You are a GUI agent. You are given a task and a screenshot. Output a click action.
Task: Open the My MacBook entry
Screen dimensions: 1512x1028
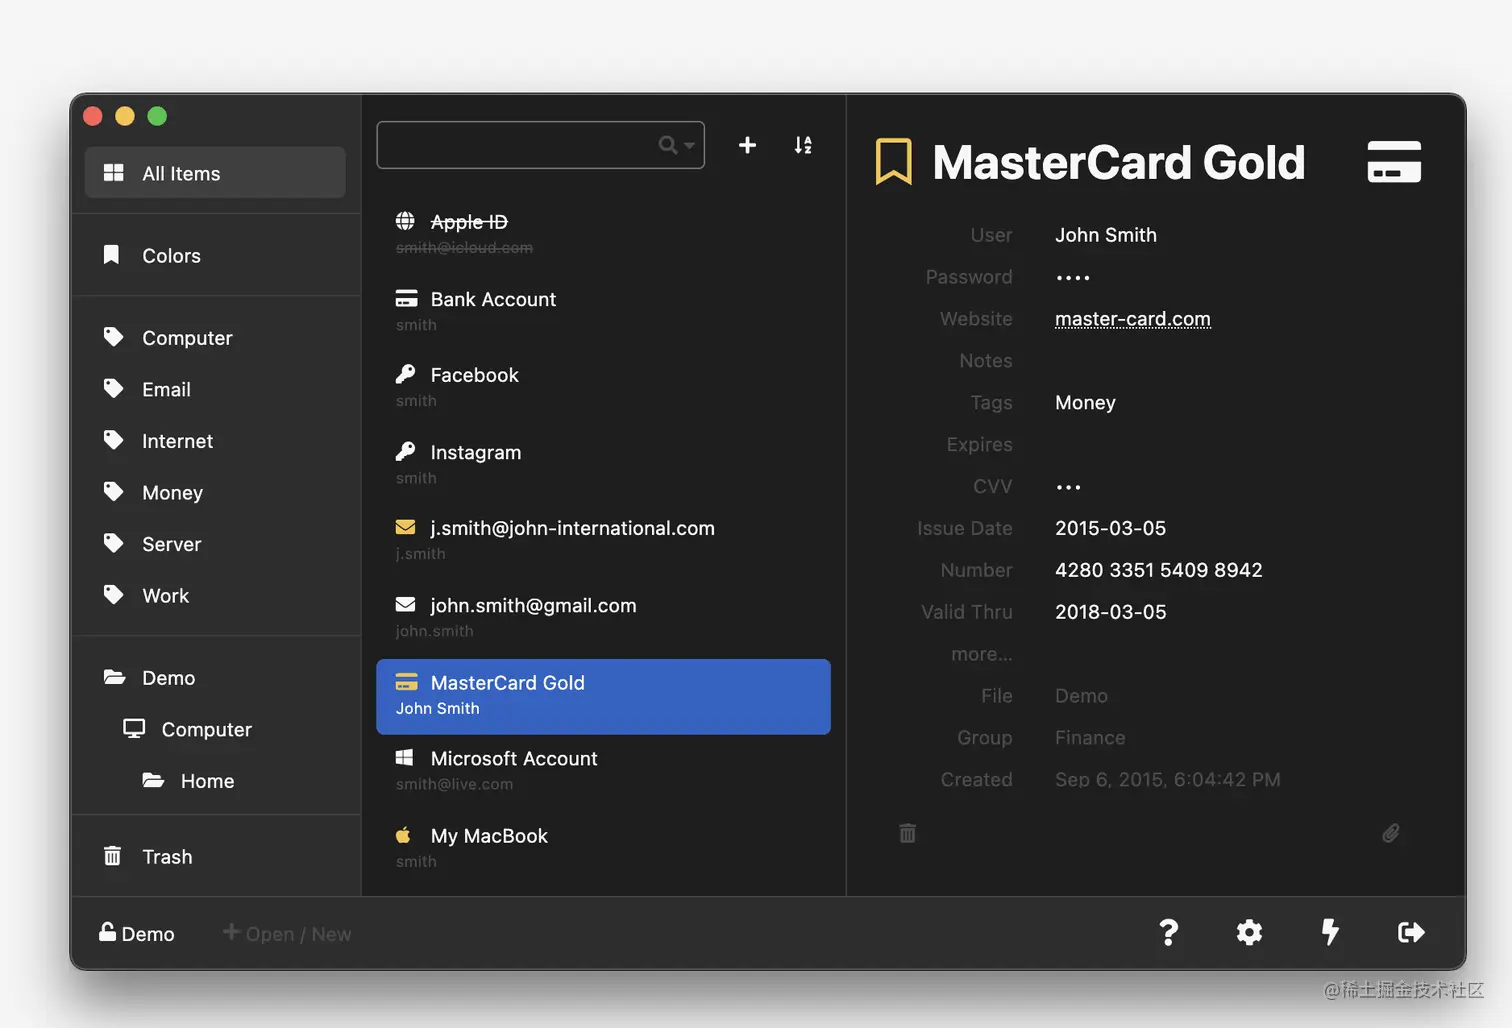click(x=603, y=847)
